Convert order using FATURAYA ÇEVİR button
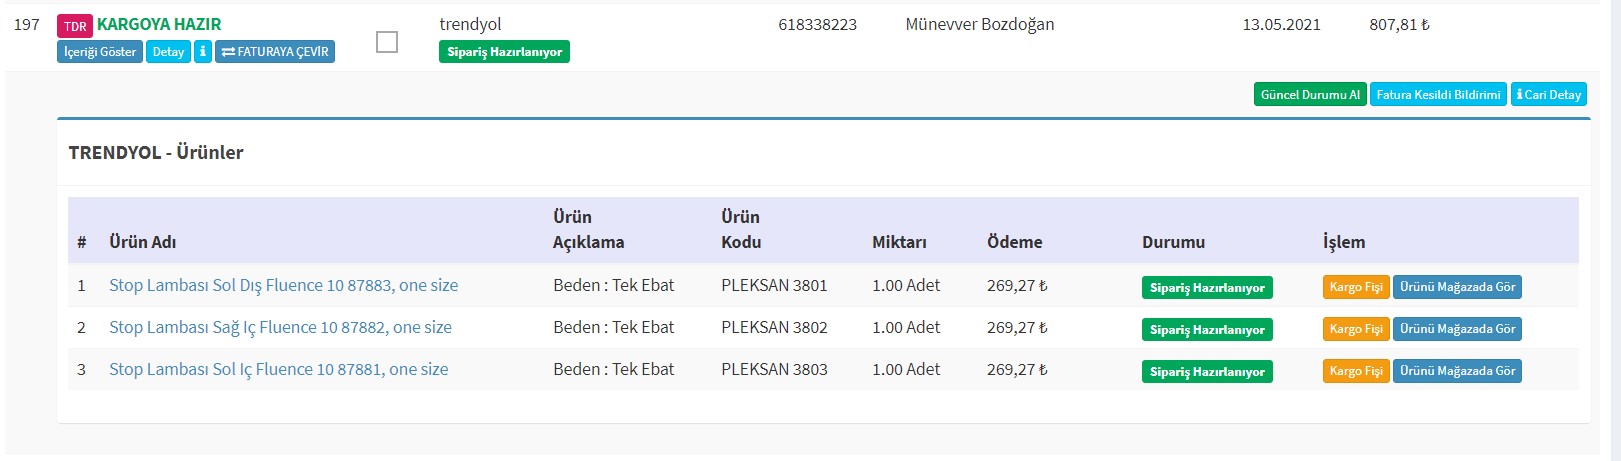The width and height of the screenshot is (1621, 461). point(275,52)
